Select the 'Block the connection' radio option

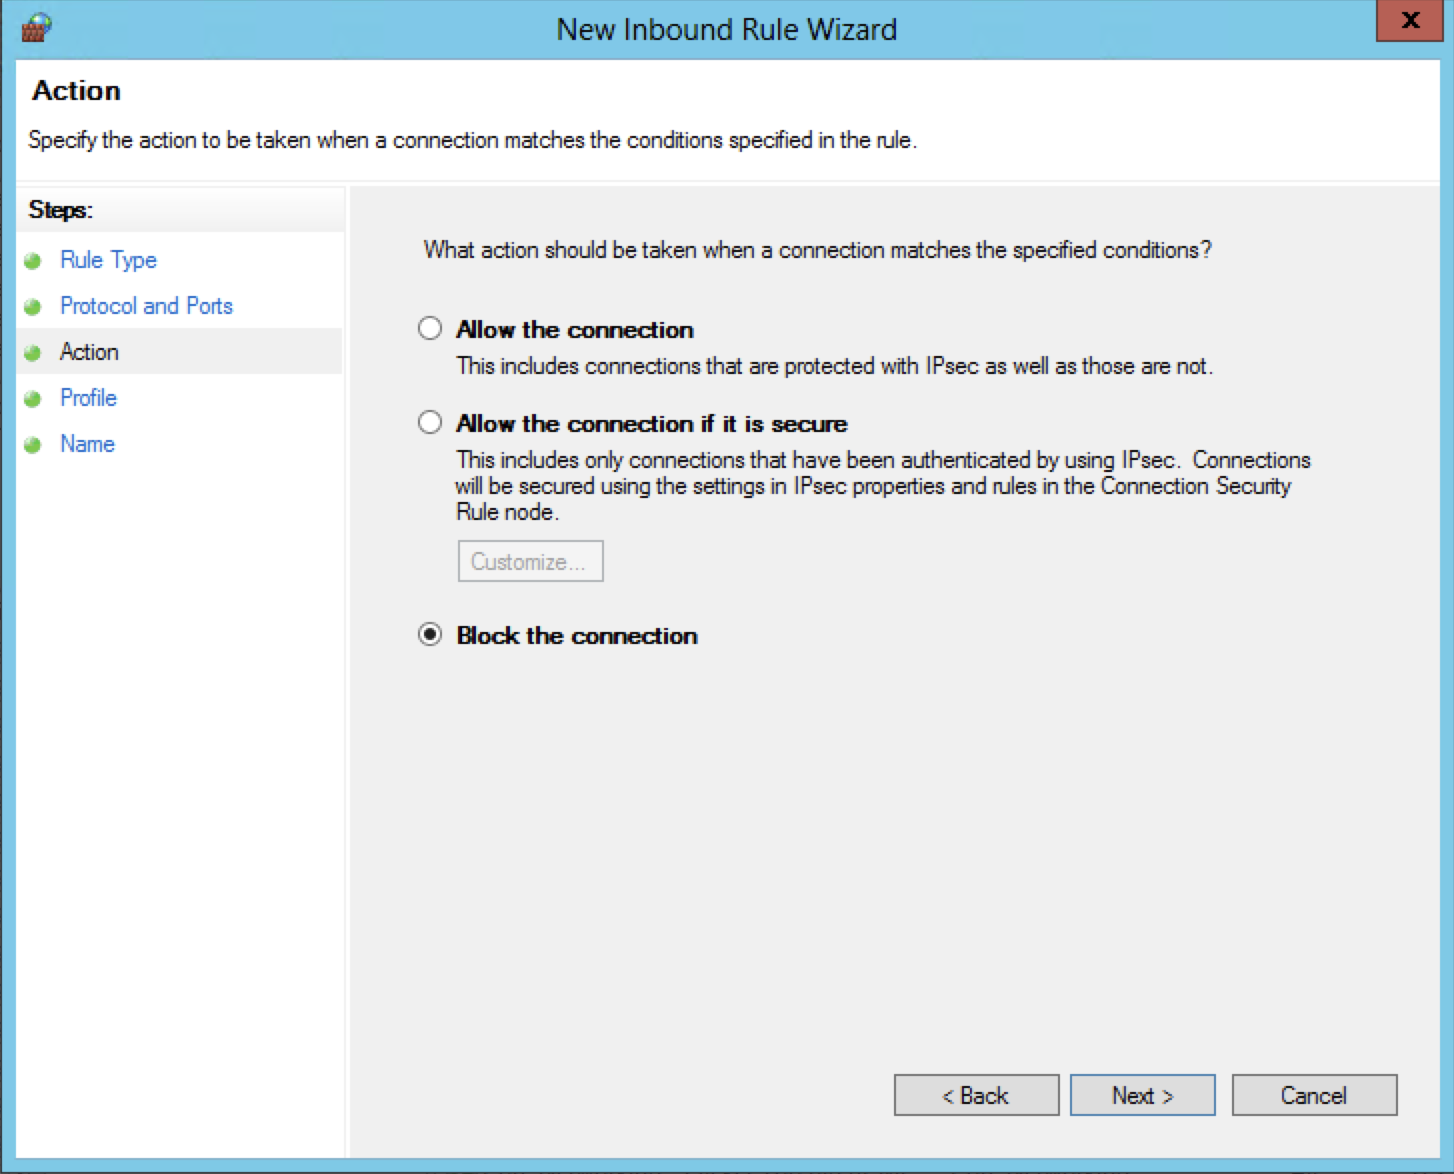point(430,635)
